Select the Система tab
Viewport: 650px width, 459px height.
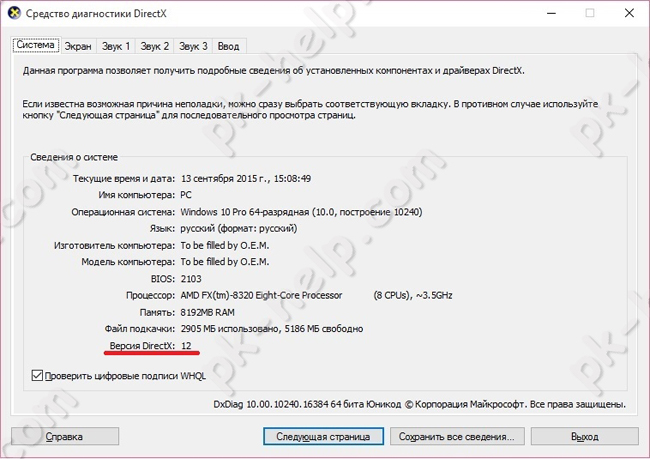[36, 45]
